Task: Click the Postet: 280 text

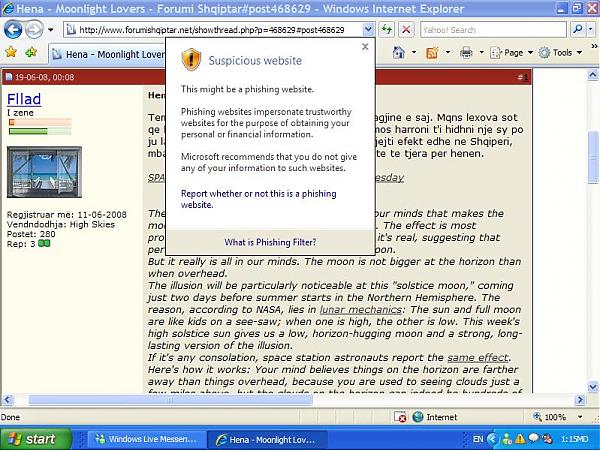Action: (31, 234)
